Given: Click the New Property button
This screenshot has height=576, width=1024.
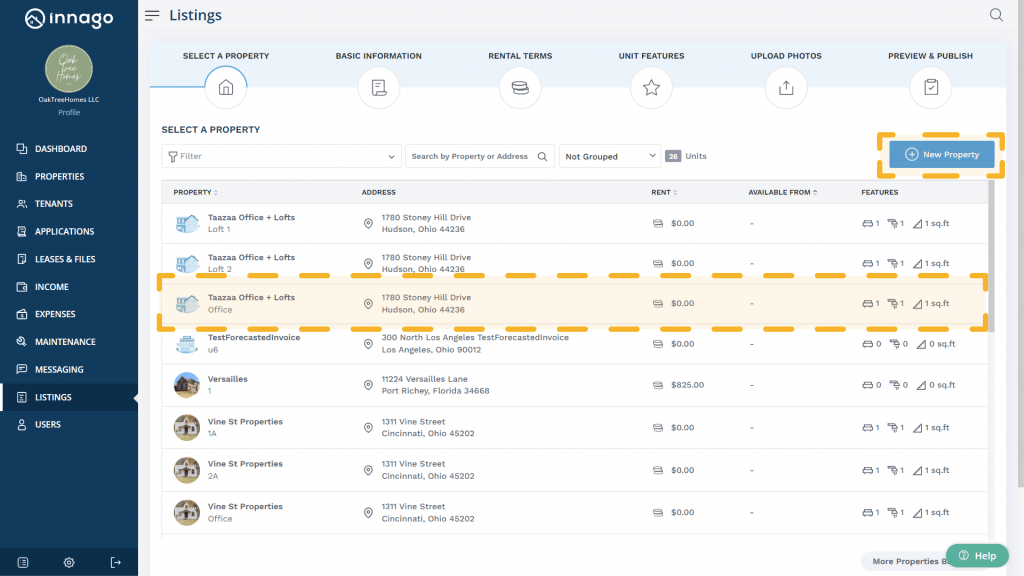Looking at the screenshot, I should tap(941, 155).
